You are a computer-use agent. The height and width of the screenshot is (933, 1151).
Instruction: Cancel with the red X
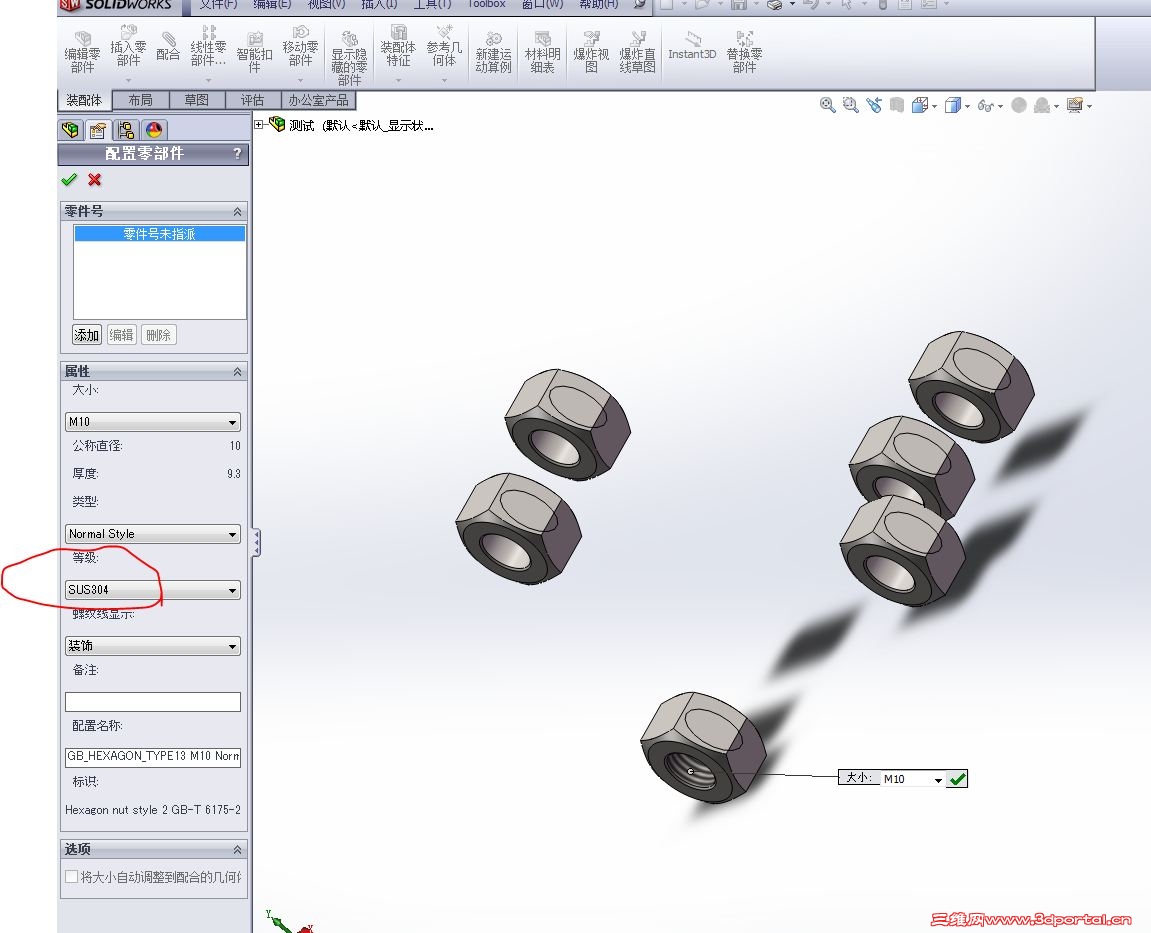click(x=94, y=179)
